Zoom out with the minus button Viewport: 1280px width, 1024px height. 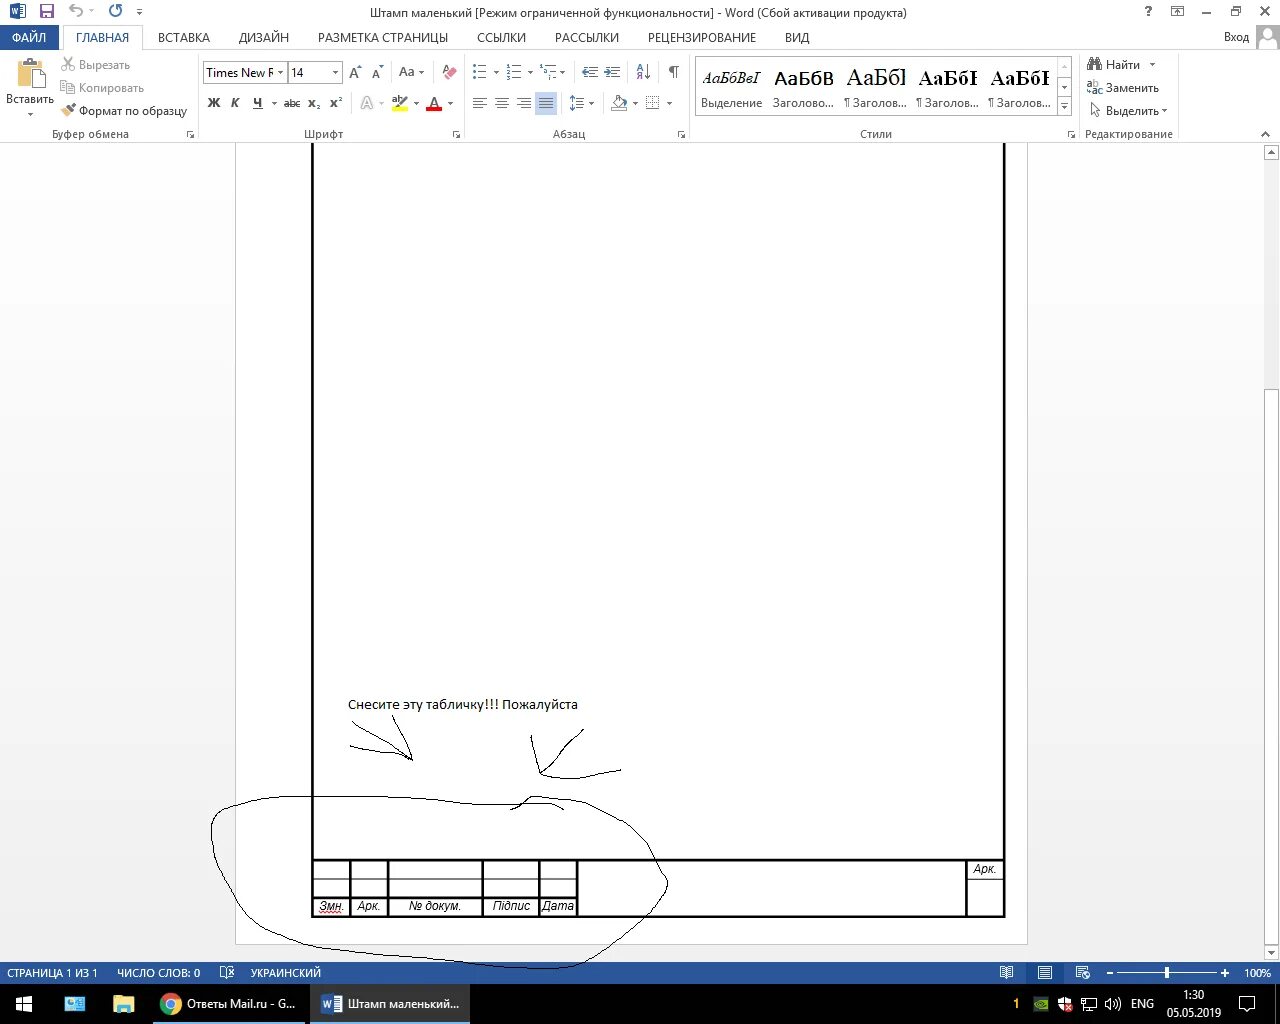(x=1109, y=973)
